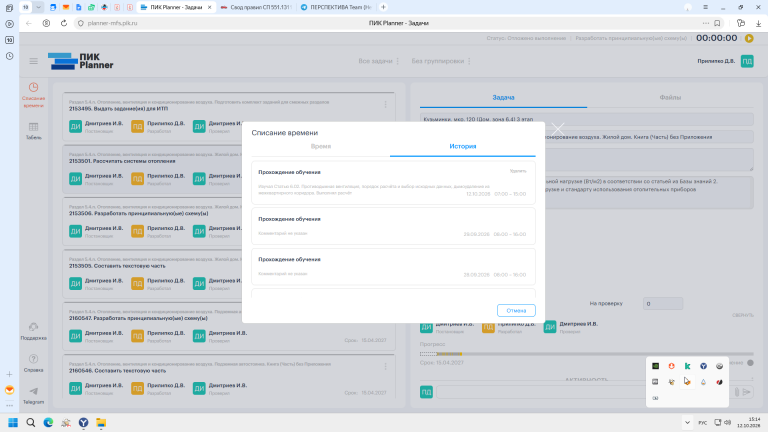
Task: Delete the first Прохождение обучения entry
Action: 518,171
